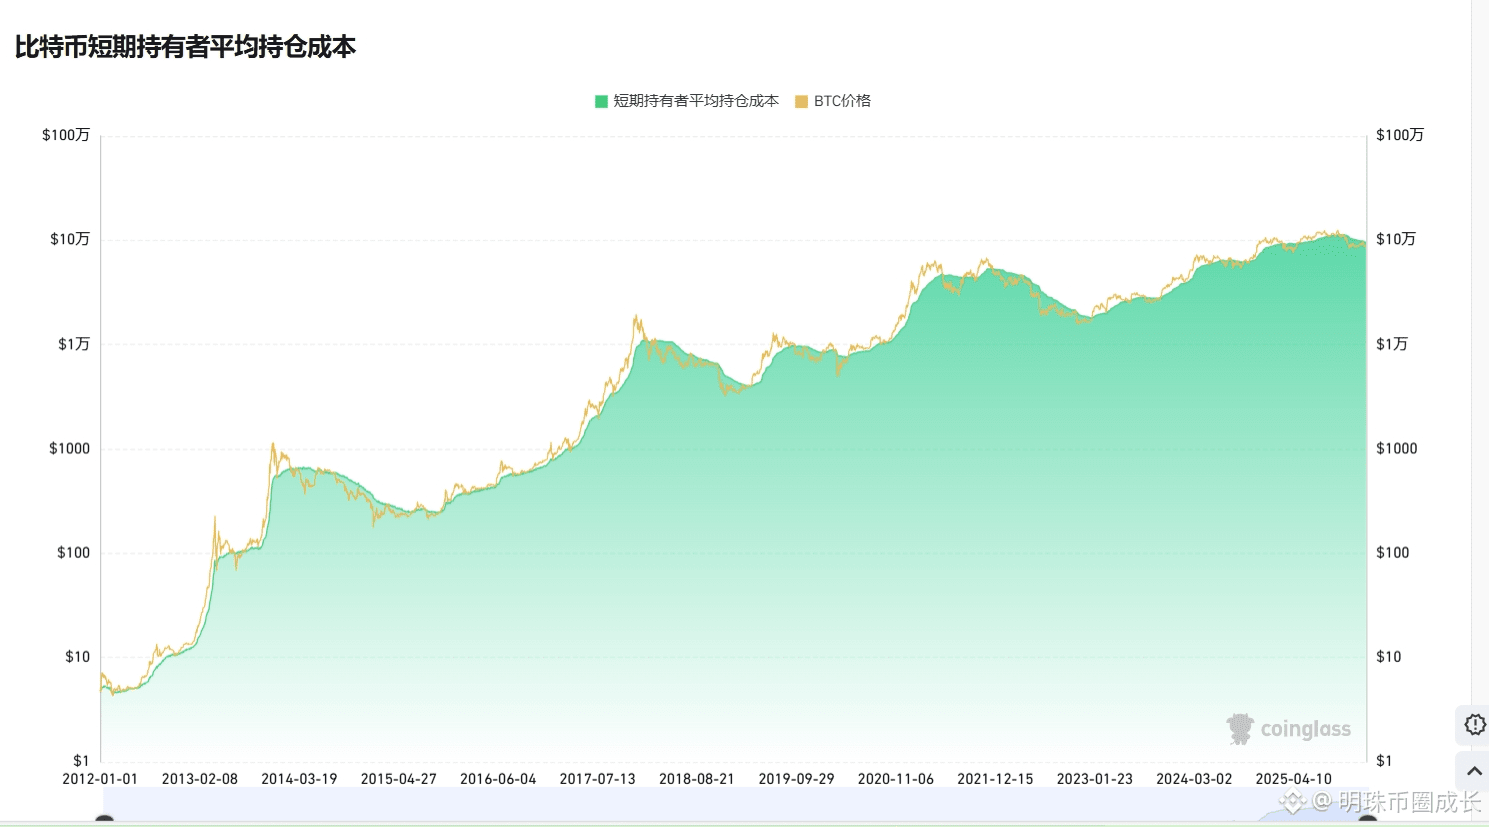The height and width of the screenshot is (827, 1489).
Task: Click the 2025-04-10 date axis label
Action: 1294,779
